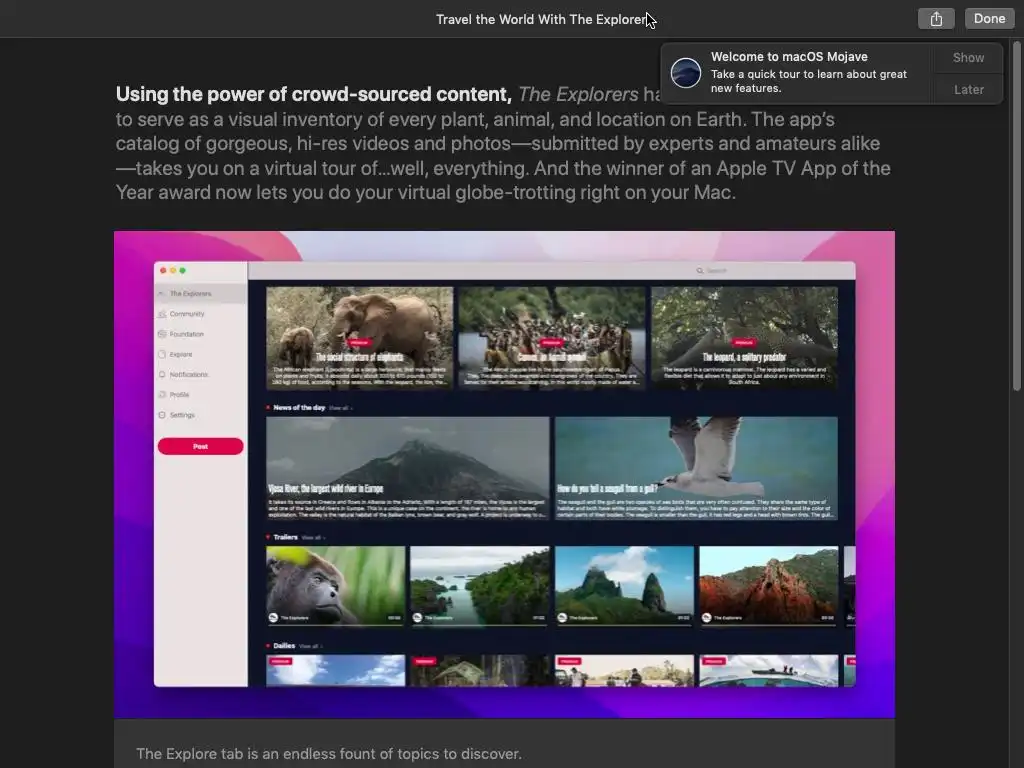This screenshot has width=1024, height=768.
Task: Select Notifications in the screenshot sidebar
Action: (x=188, y=375)
